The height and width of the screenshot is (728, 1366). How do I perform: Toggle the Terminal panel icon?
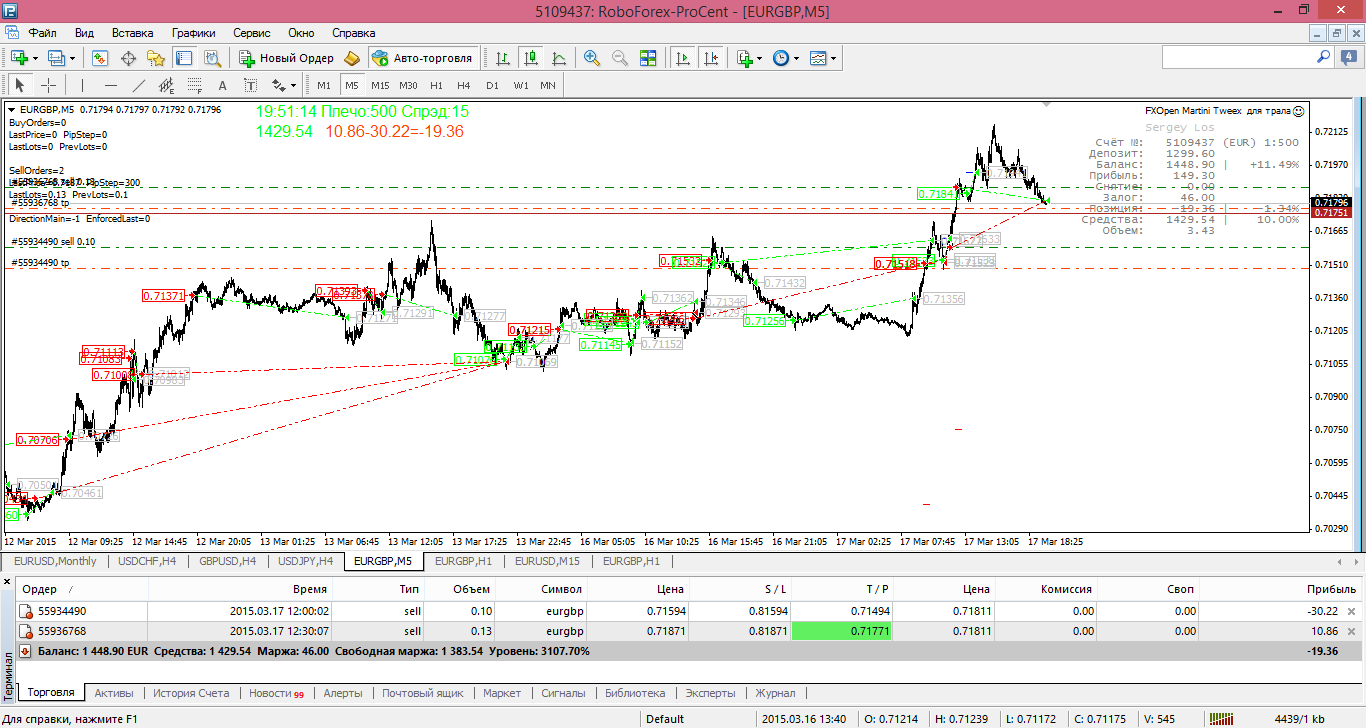[184, 58]
